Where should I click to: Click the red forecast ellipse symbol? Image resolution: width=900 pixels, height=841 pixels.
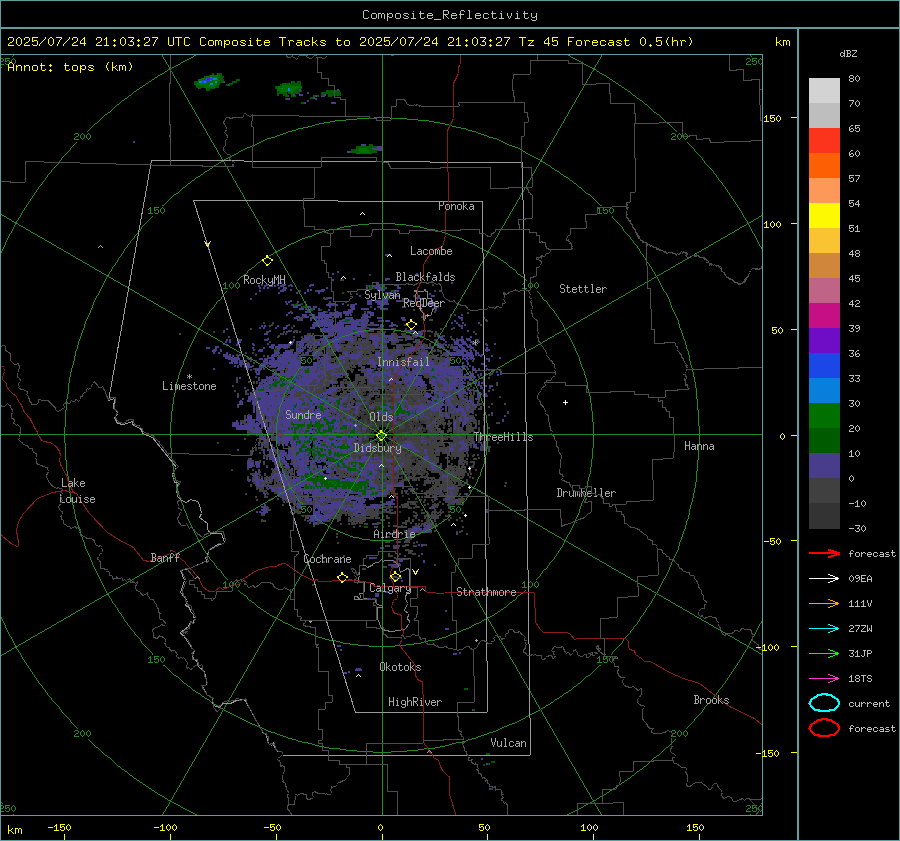tap(824, 728)
